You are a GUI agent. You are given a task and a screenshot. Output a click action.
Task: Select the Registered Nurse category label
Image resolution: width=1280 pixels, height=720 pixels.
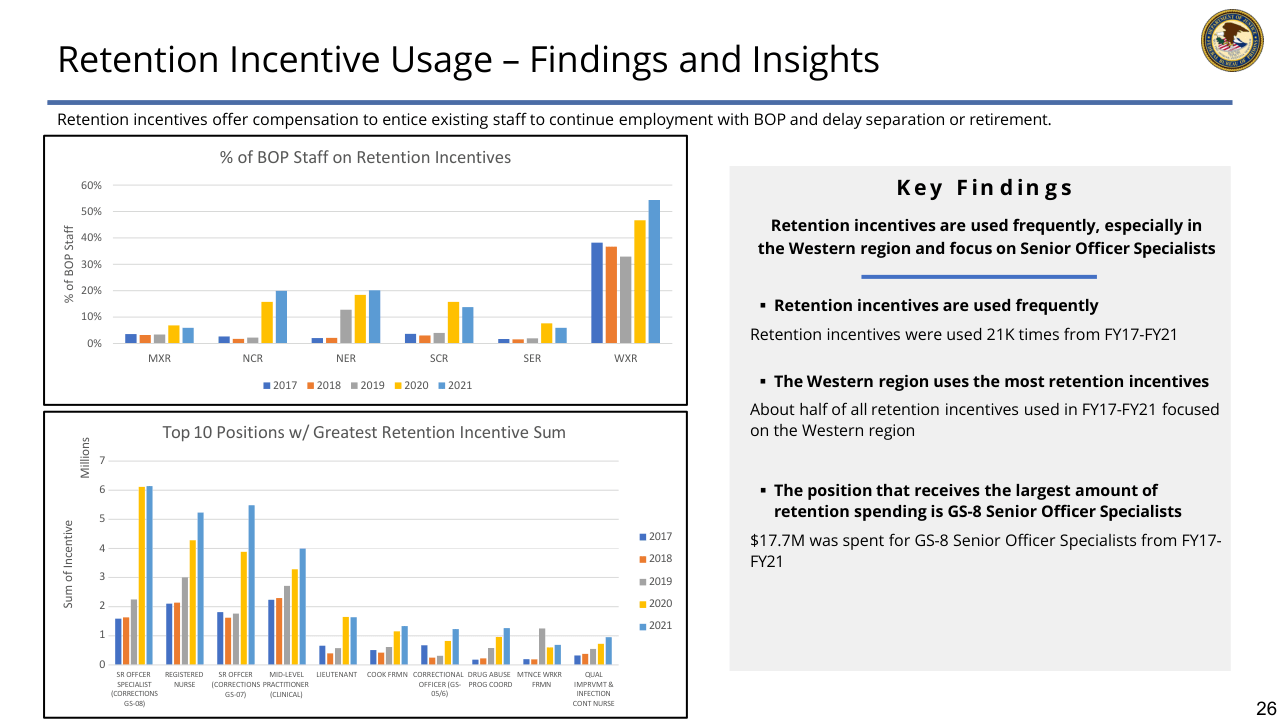184,680
